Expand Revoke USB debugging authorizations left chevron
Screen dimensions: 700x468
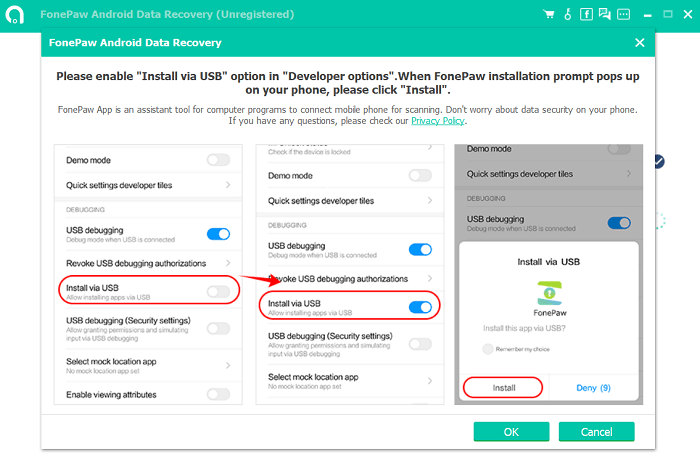[x=228, y=263]
